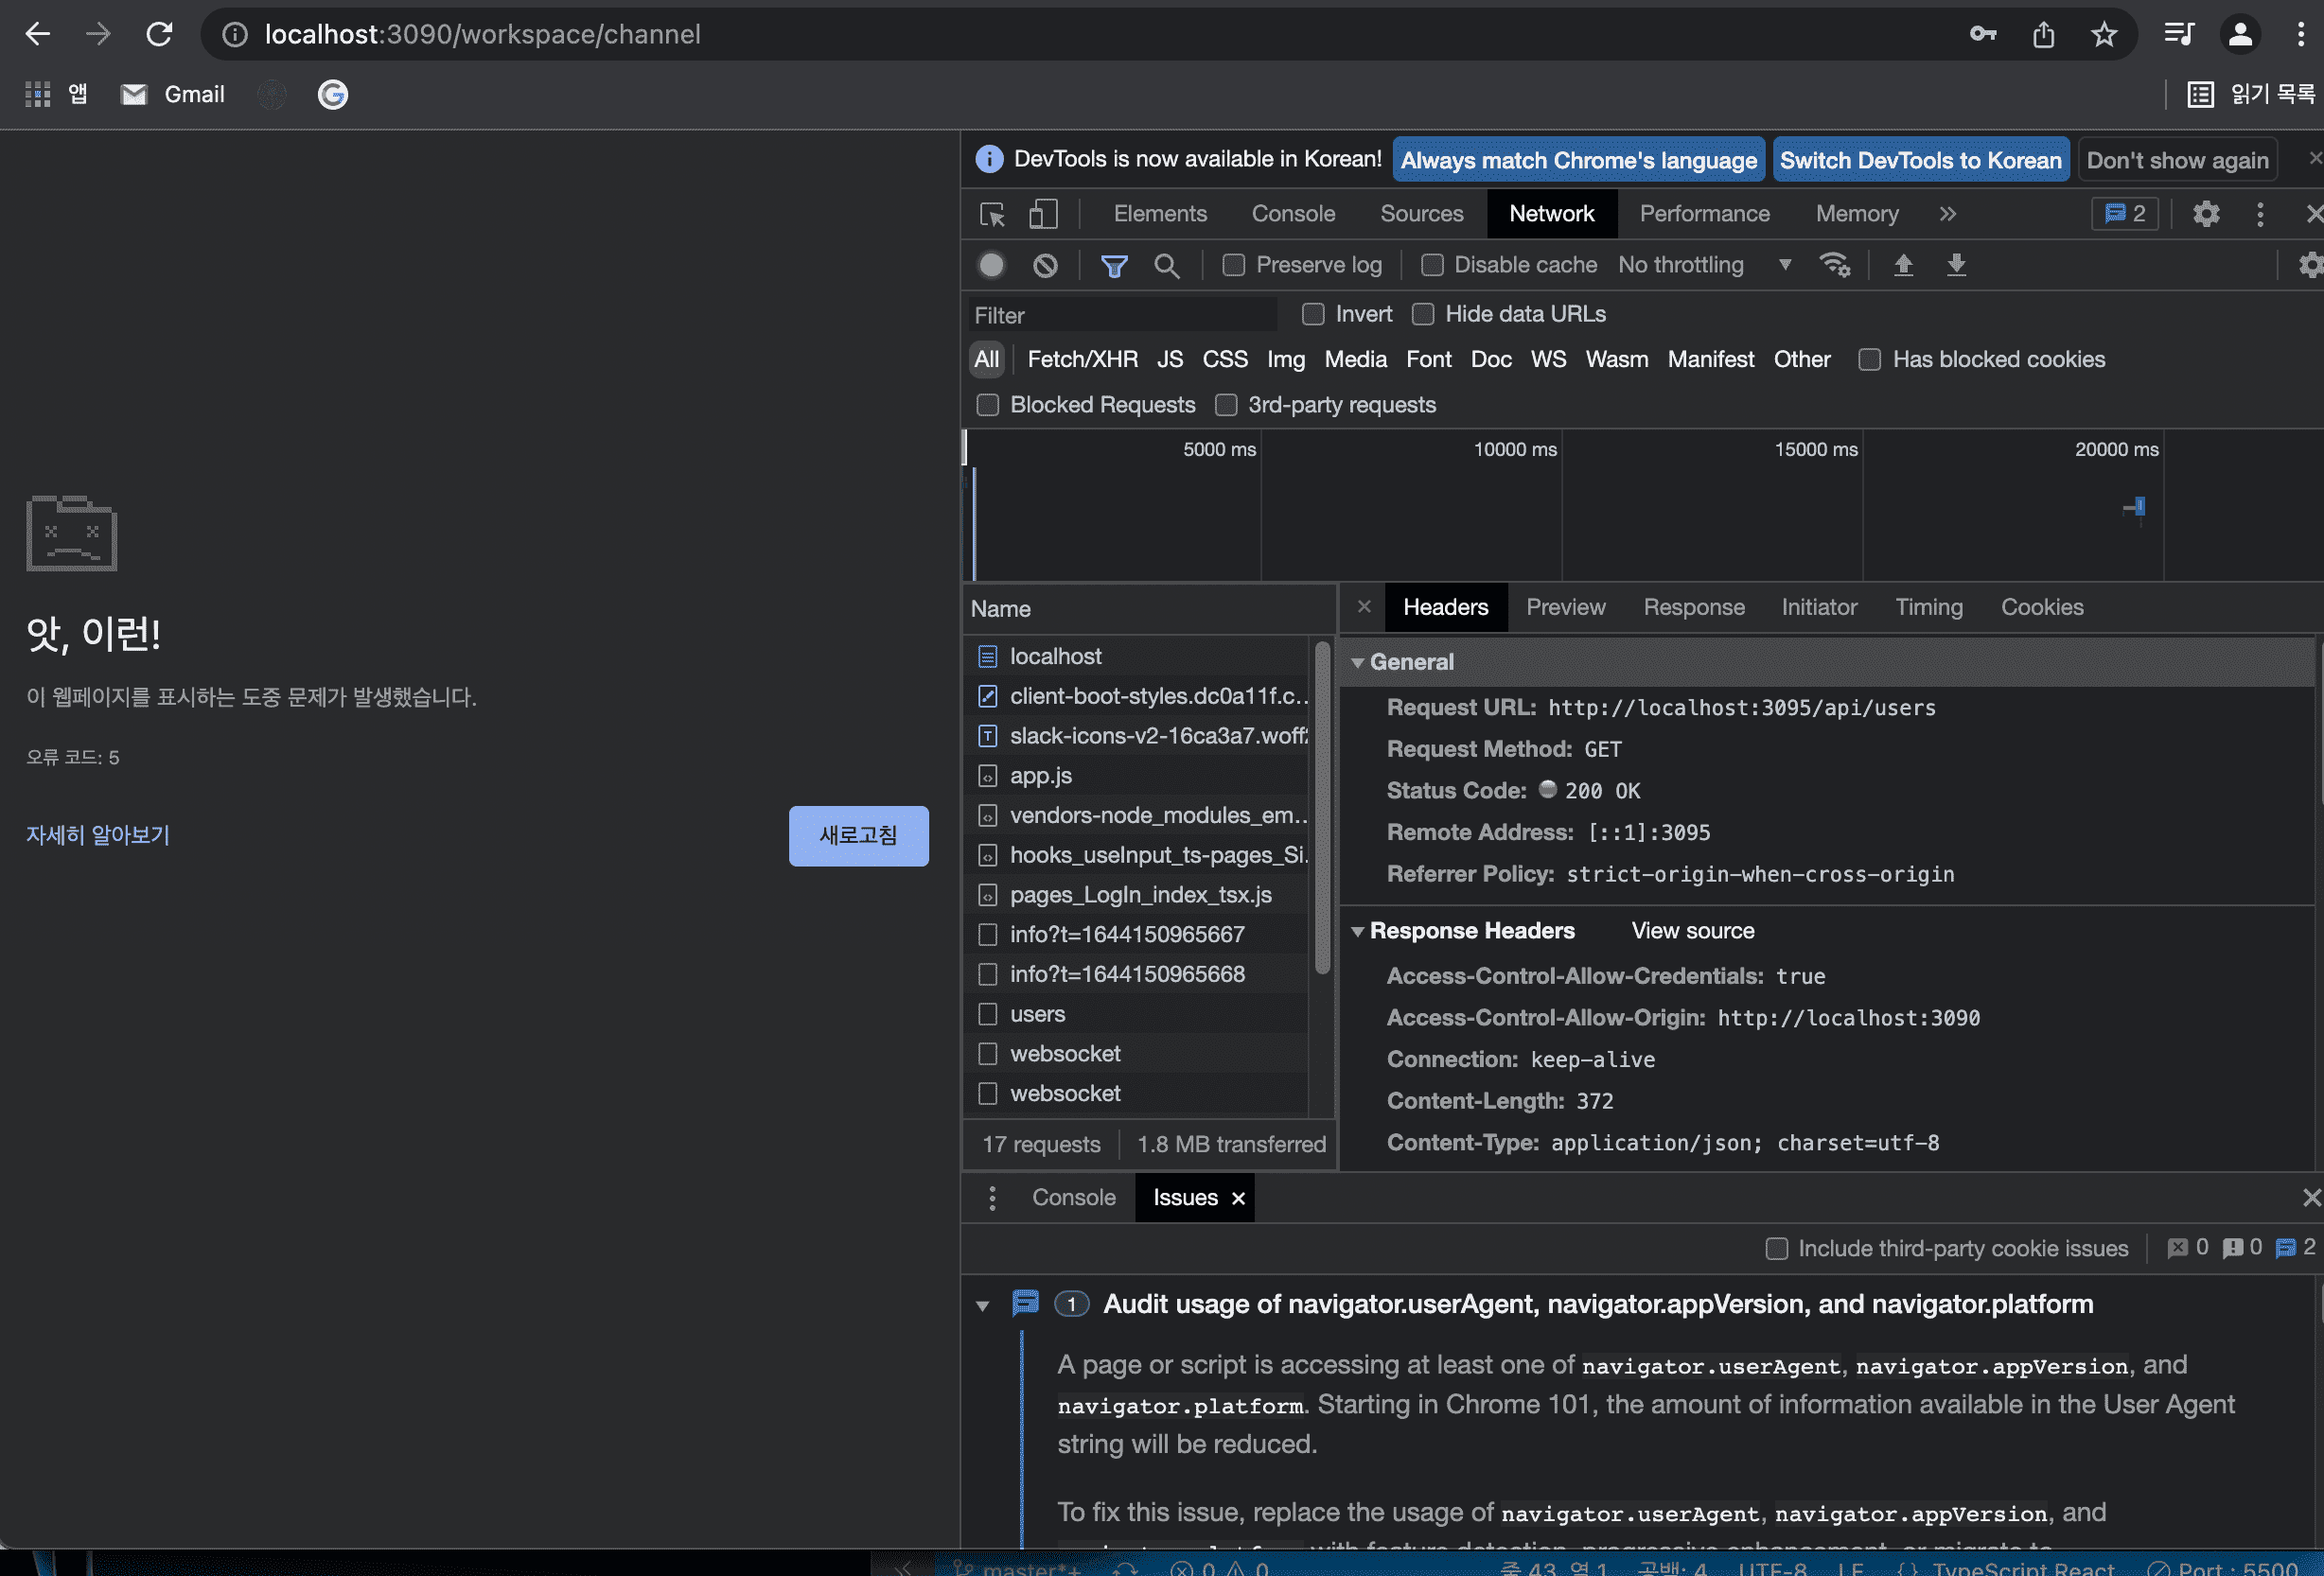Switch to the Console panel tab

[1293, 214]
